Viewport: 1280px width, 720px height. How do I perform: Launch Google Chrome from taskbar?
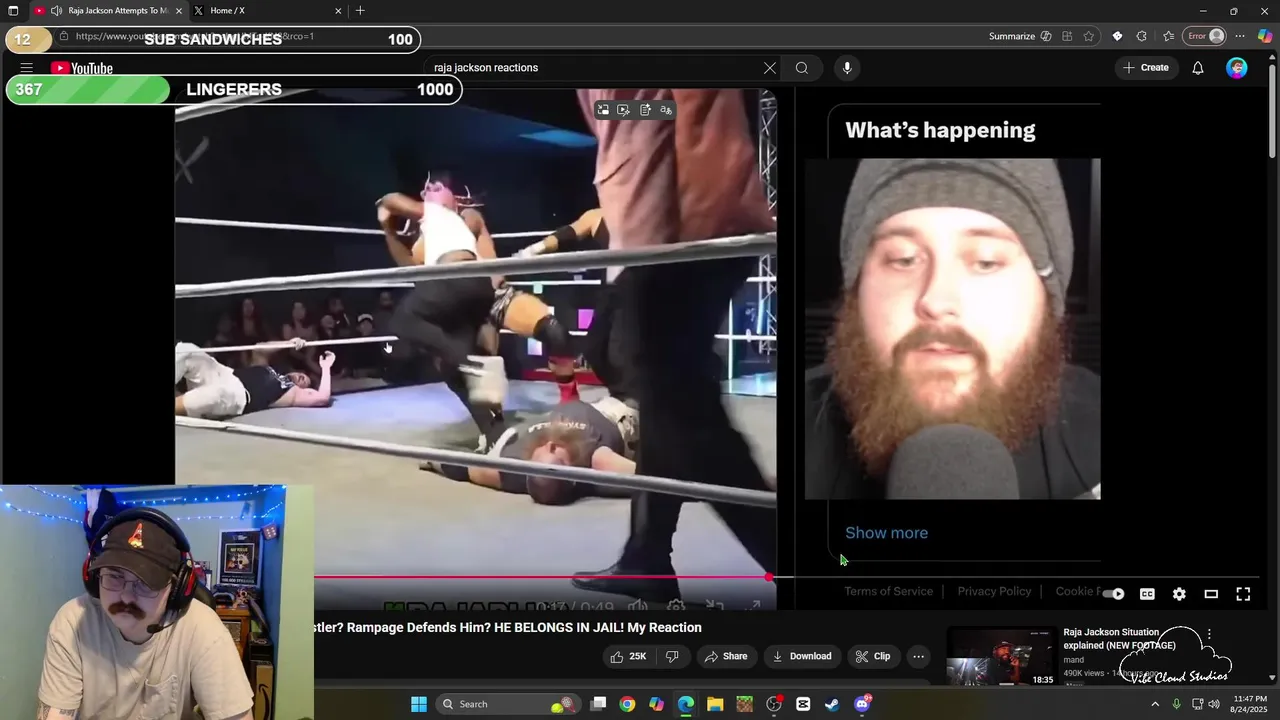click(x=627, y=704)
